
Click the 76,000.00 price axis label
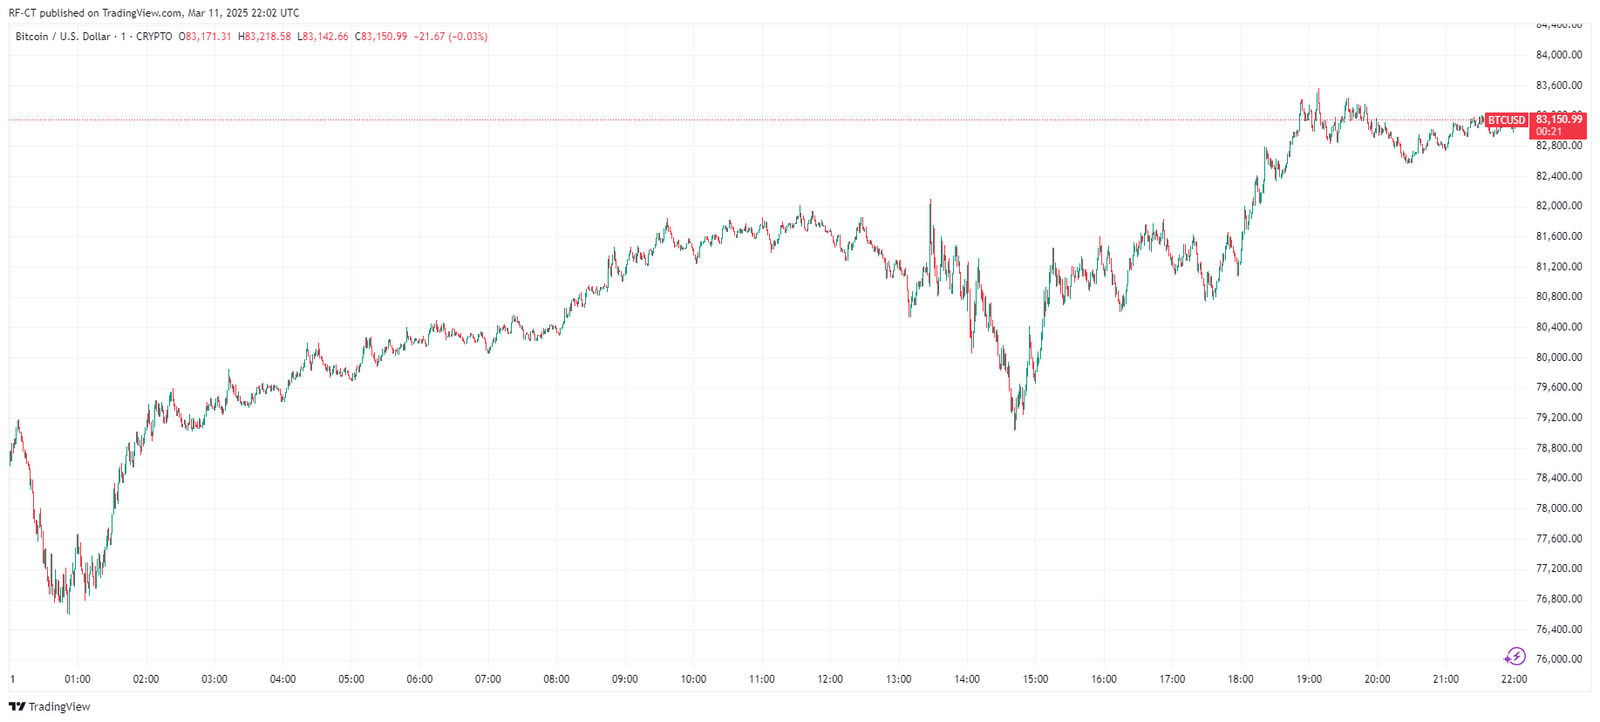[1559, 659]
